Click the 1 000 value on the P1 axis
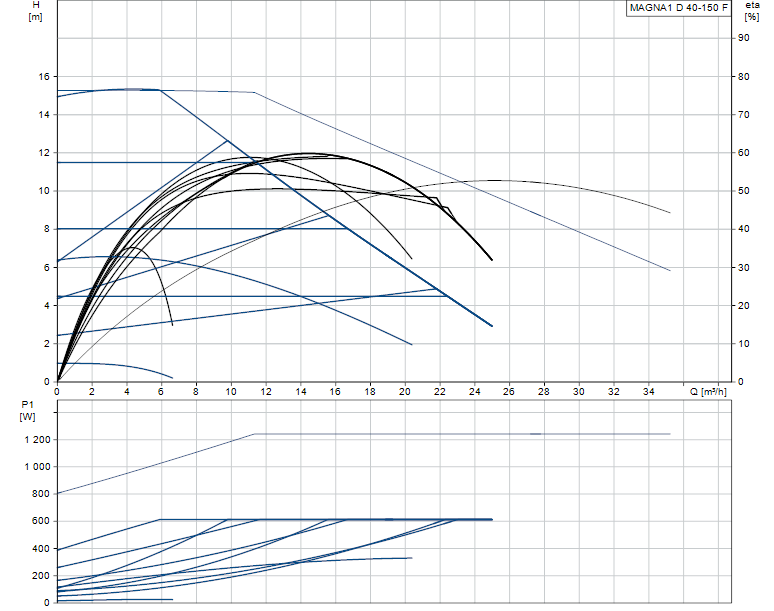The height and width of the screenshot is (611, 774). (x=38, y=467)
